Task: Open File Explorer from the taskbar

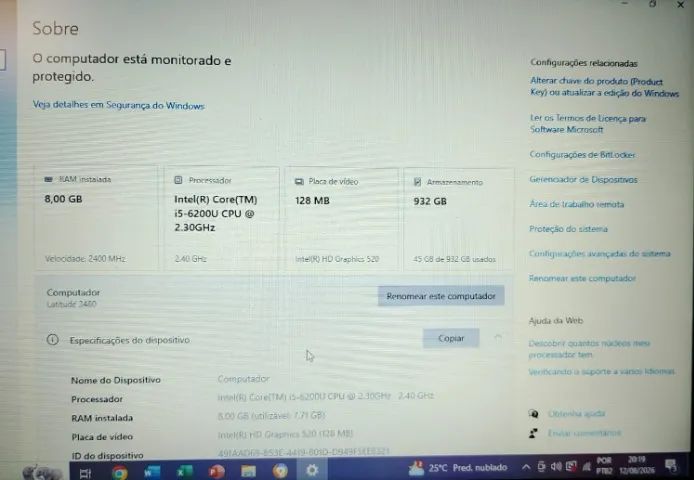Action: [248, 471]
